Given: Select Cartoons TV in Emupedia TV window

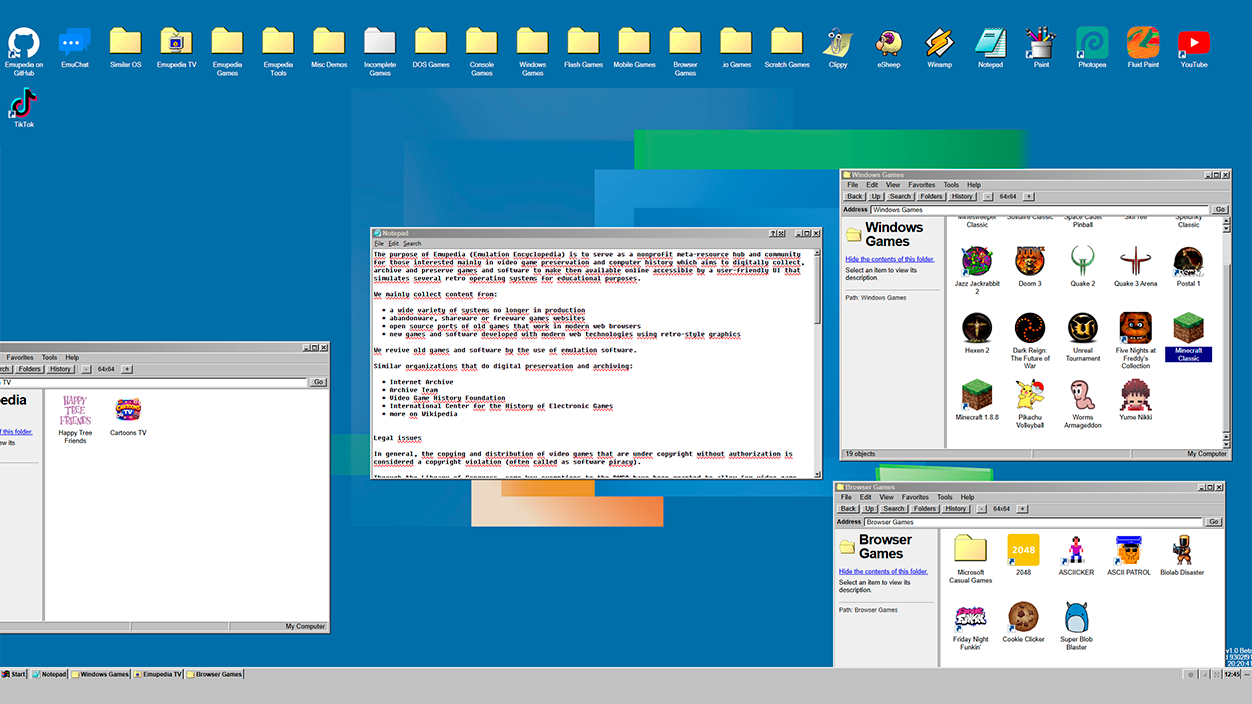Looking at the screenshot, I should [x=128, y=416].
